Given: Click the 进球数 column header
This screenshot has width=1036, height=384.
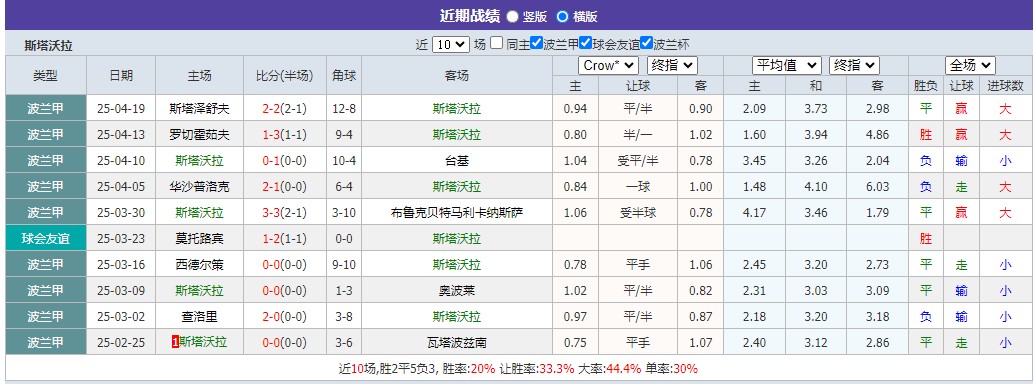Looking at the screenshot, I should coord(1005,86).
